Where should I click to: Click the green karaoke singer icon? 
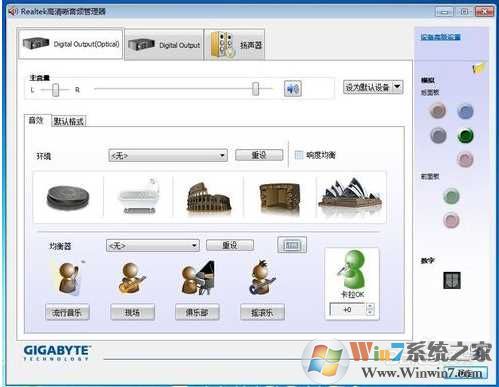351,269
